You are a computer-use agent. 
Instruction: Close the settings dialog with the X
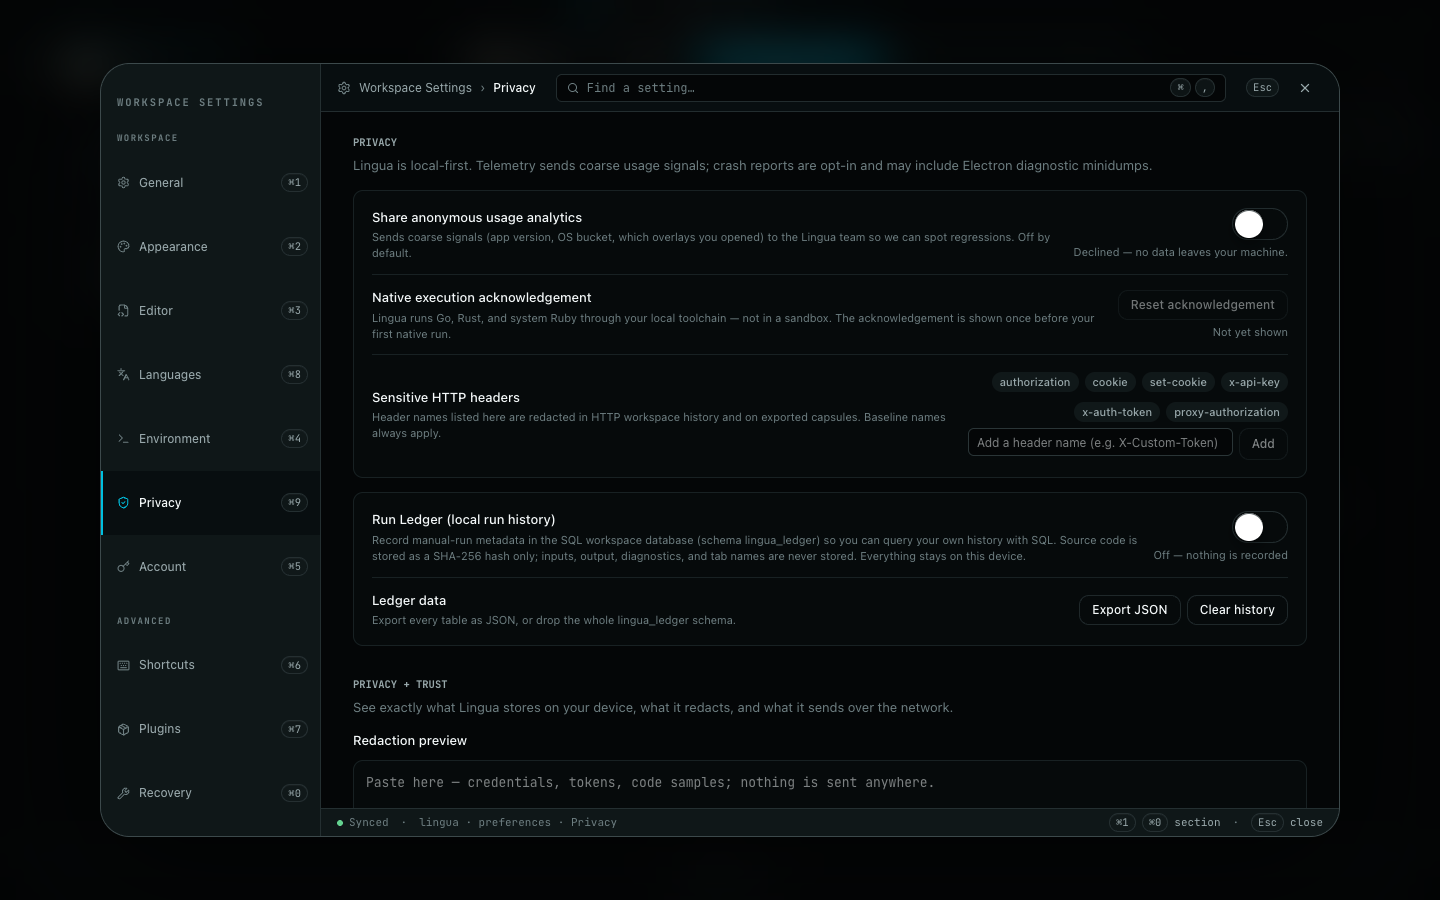(1305, 88)
